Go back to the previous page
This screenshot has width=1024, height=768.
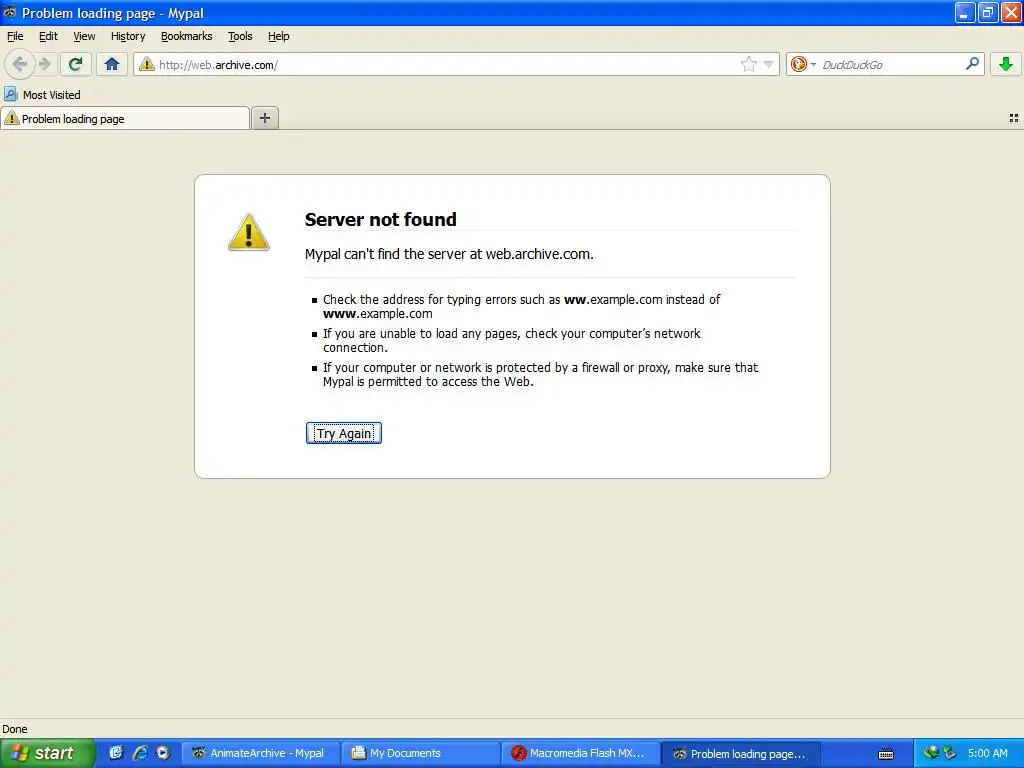20,64
